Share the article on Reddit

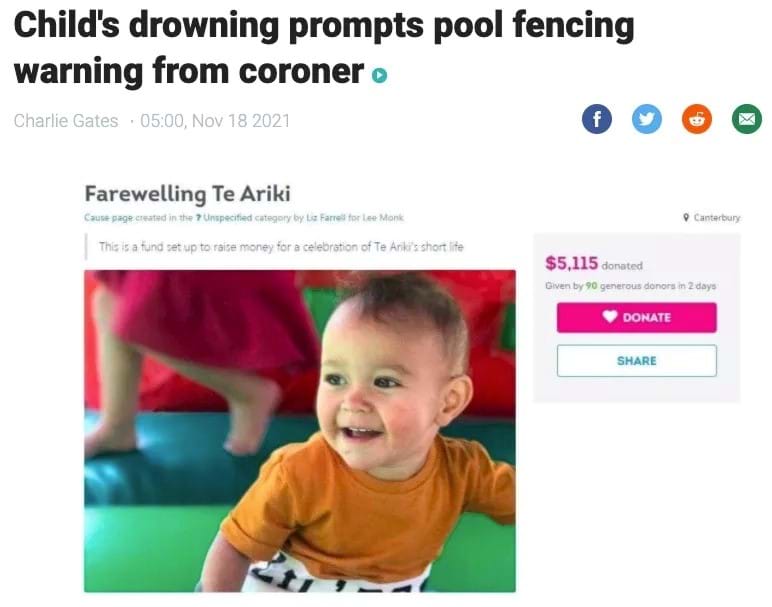(697, 119)
